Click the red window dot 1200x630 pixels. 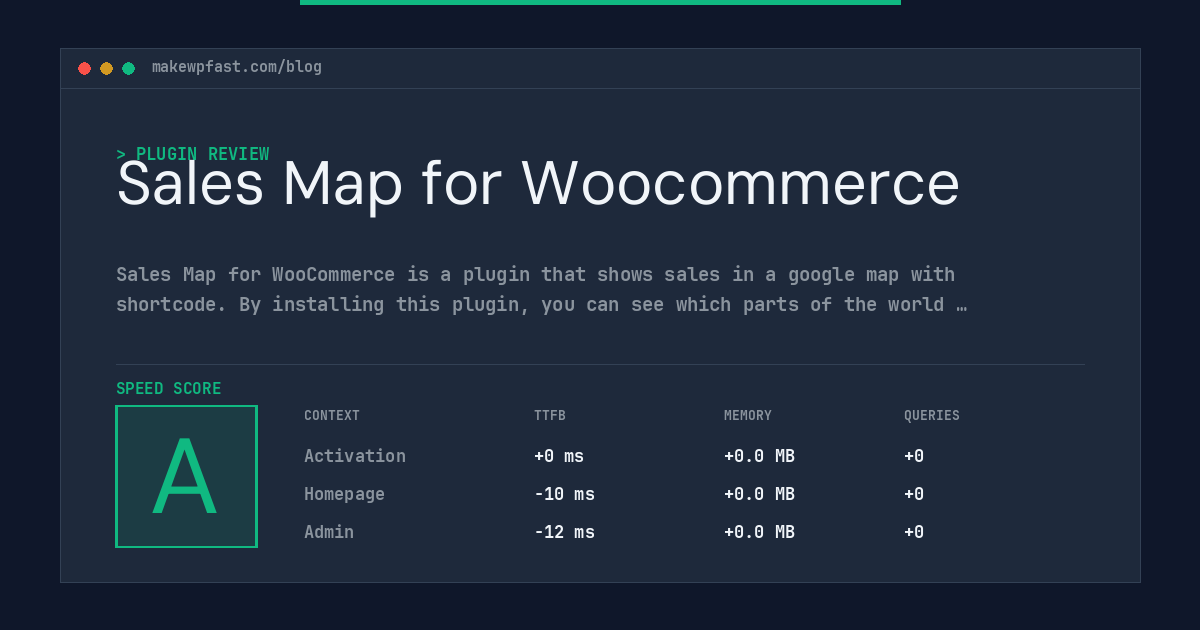[x=84, y=68]
